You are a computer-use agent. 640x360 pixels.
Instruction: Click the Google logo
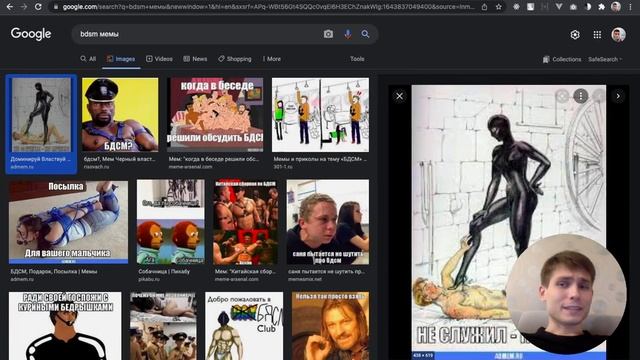31,34
